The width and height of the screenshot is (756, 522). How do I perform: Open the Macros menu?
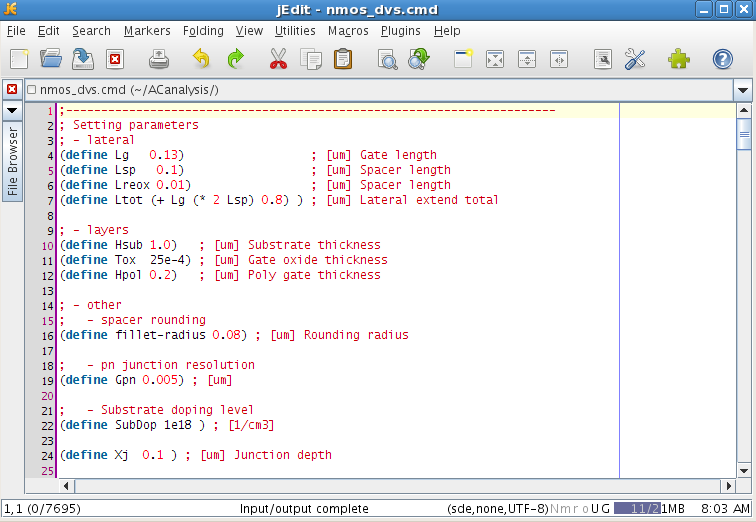[348, 31]
